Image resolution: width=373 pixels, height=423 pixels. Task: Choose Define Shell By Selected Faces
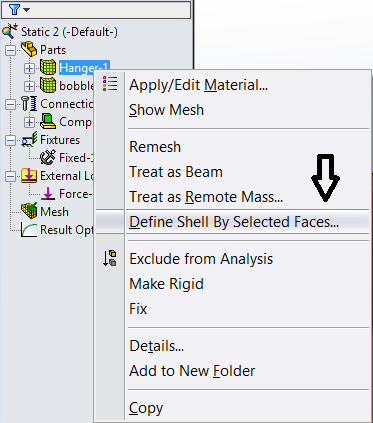233,222
